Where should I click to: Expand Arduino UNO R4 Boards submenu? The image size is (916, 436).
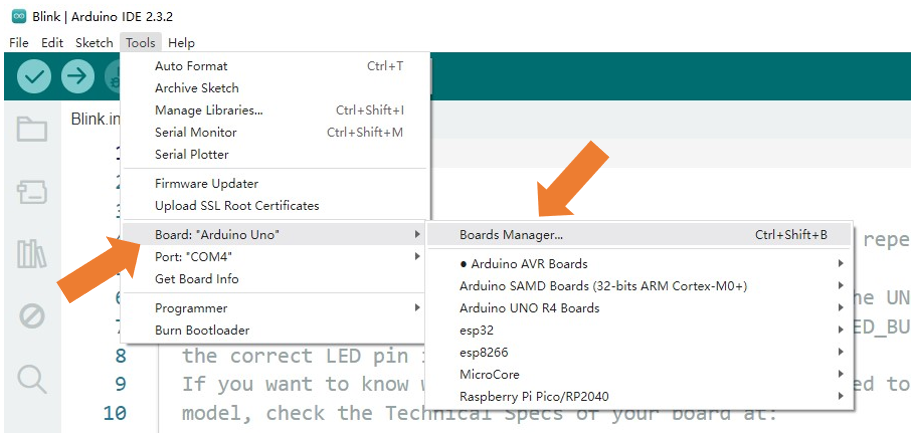640,308
